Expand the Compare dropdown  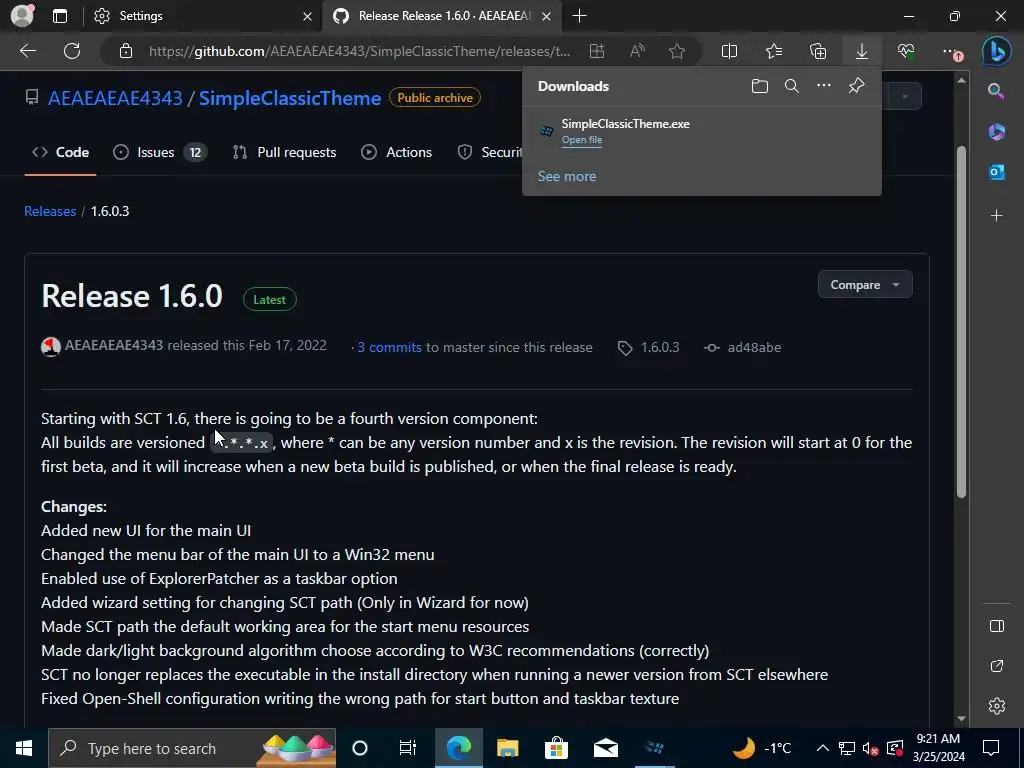coord(865,285)
